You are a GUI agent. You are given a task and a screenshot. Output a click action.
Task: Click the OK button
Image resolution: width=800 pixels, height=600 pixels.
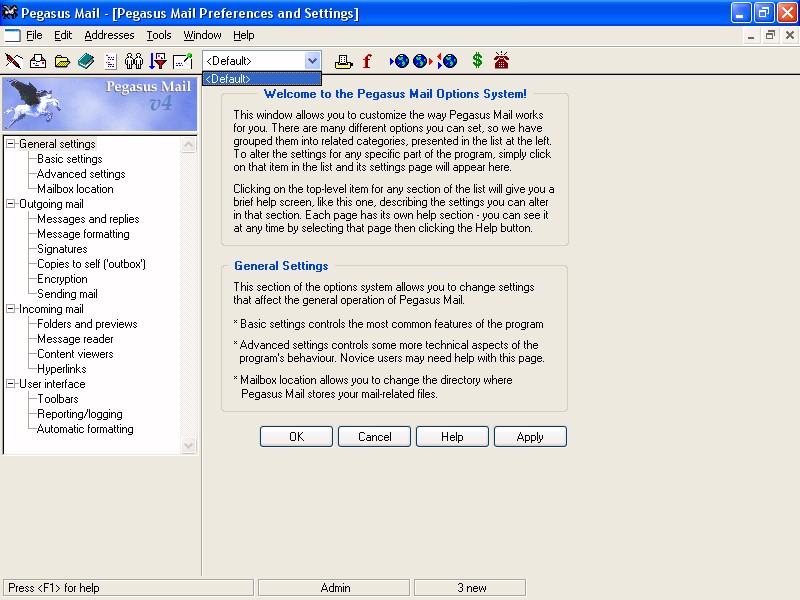[x=296, y=437]
